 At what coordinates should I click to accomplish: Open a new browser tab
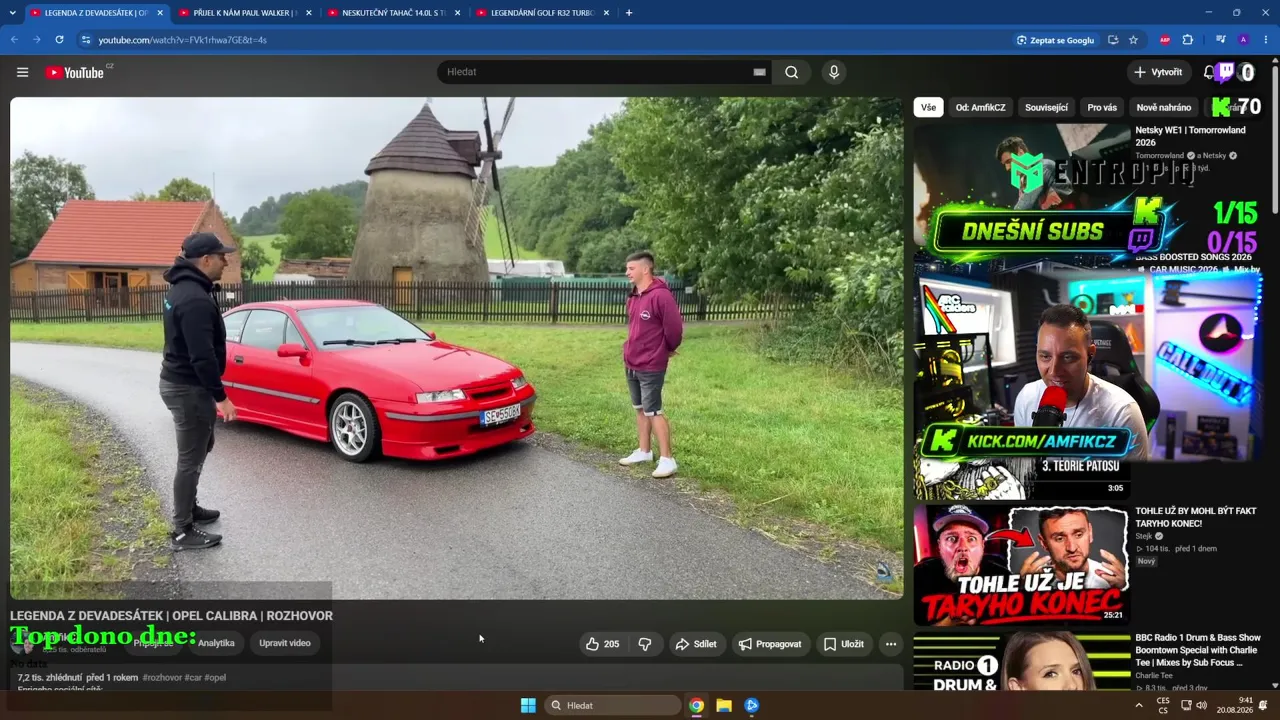pyautogui.click(x=629, y=13)
